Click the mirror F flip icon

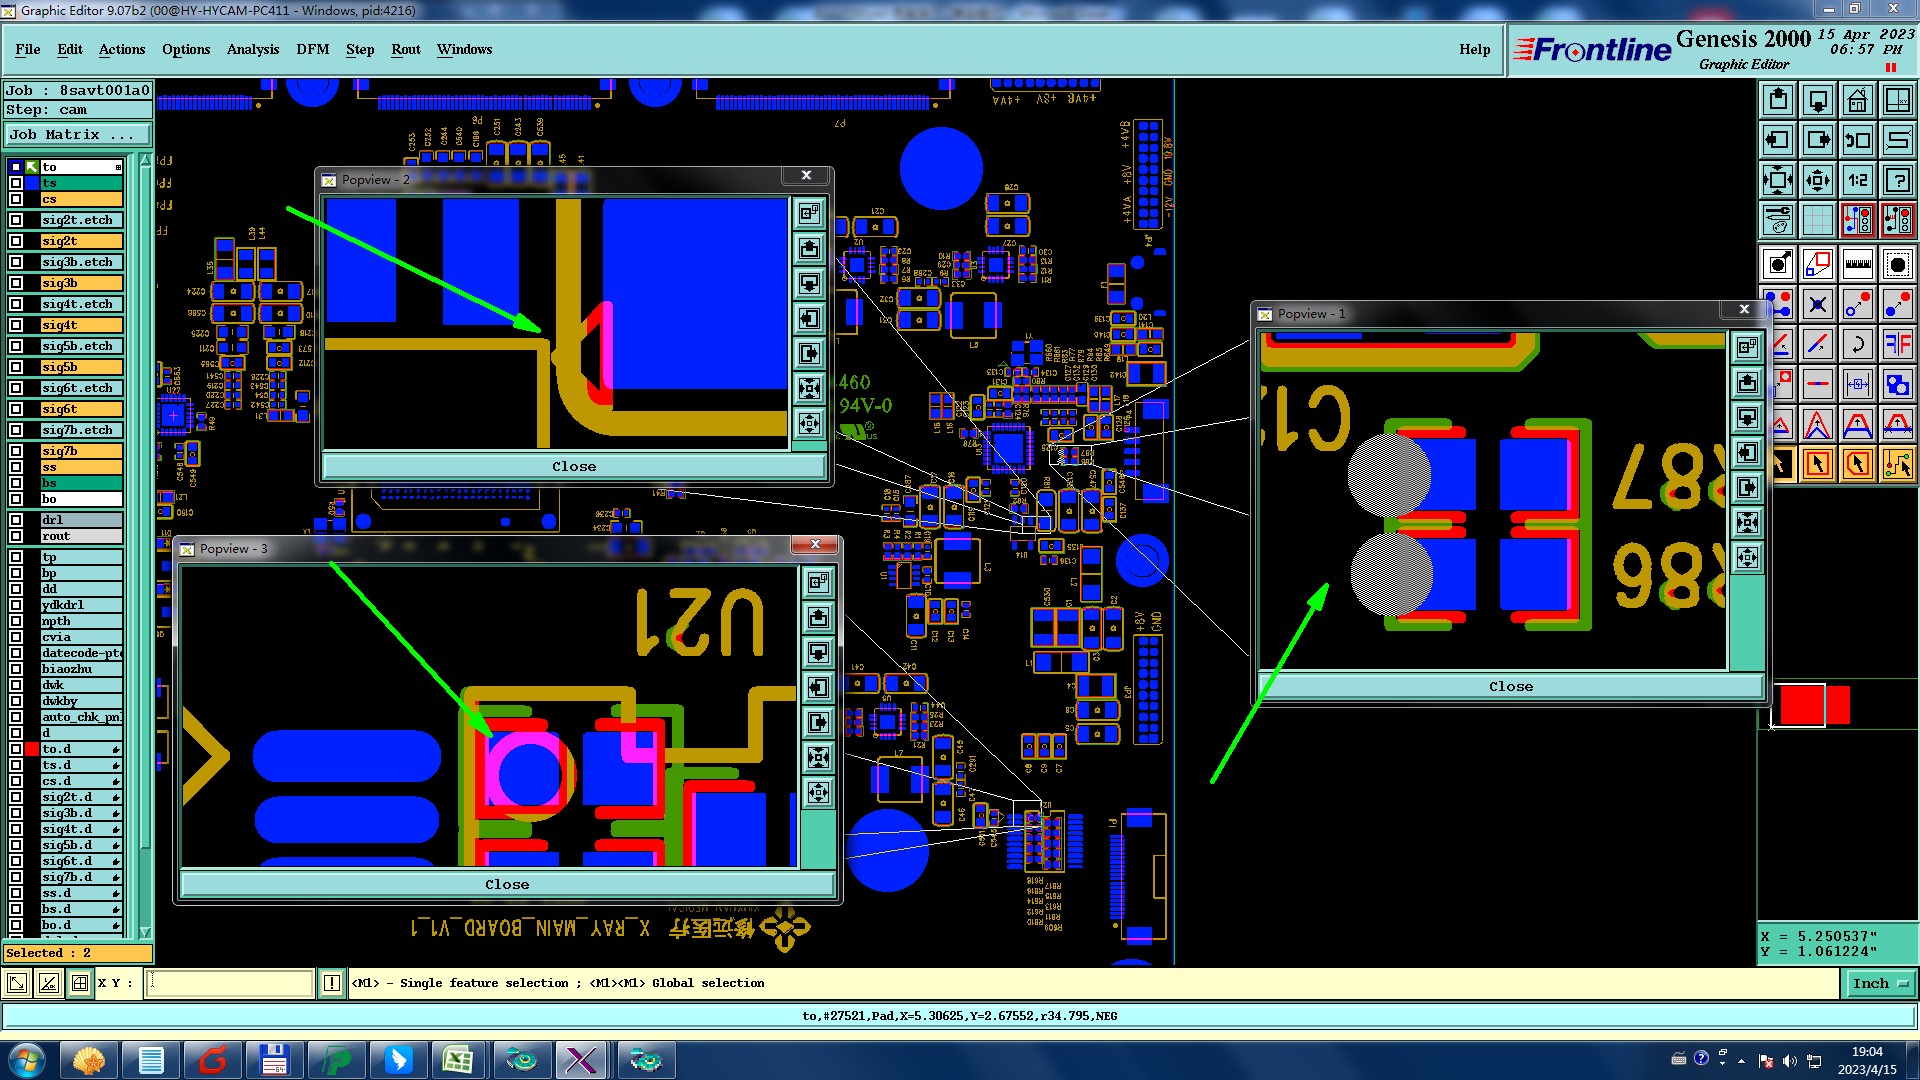[x=1897, y=345]
